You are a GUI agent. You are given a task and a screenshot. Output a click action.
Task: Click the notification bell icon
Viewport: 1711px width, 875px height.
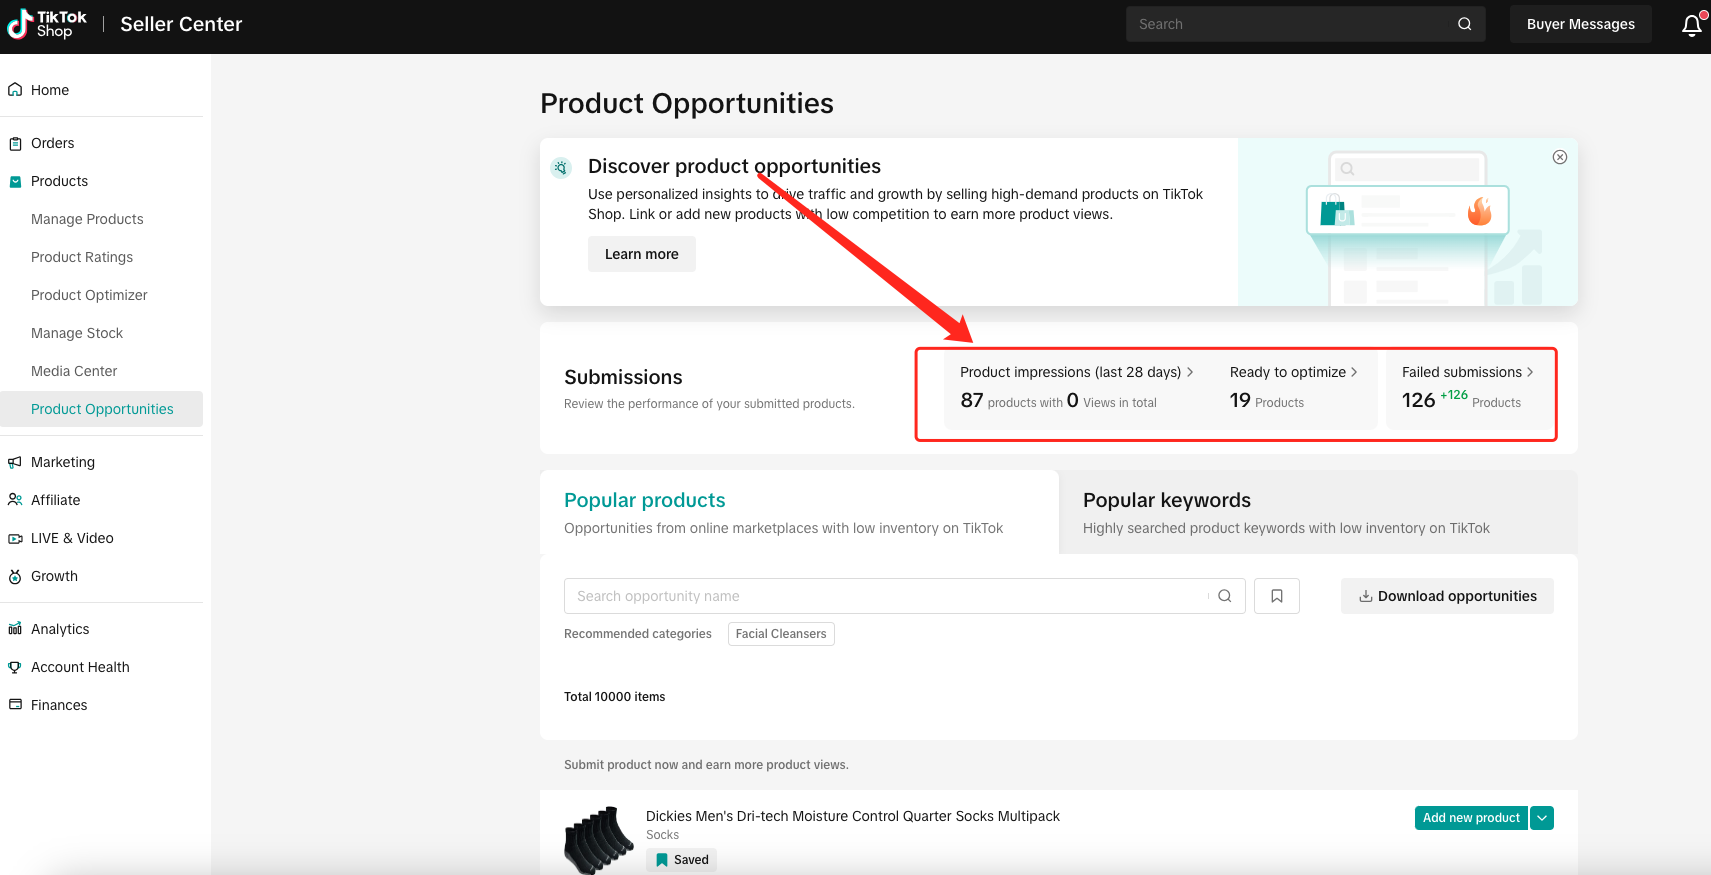[1691, 25]
